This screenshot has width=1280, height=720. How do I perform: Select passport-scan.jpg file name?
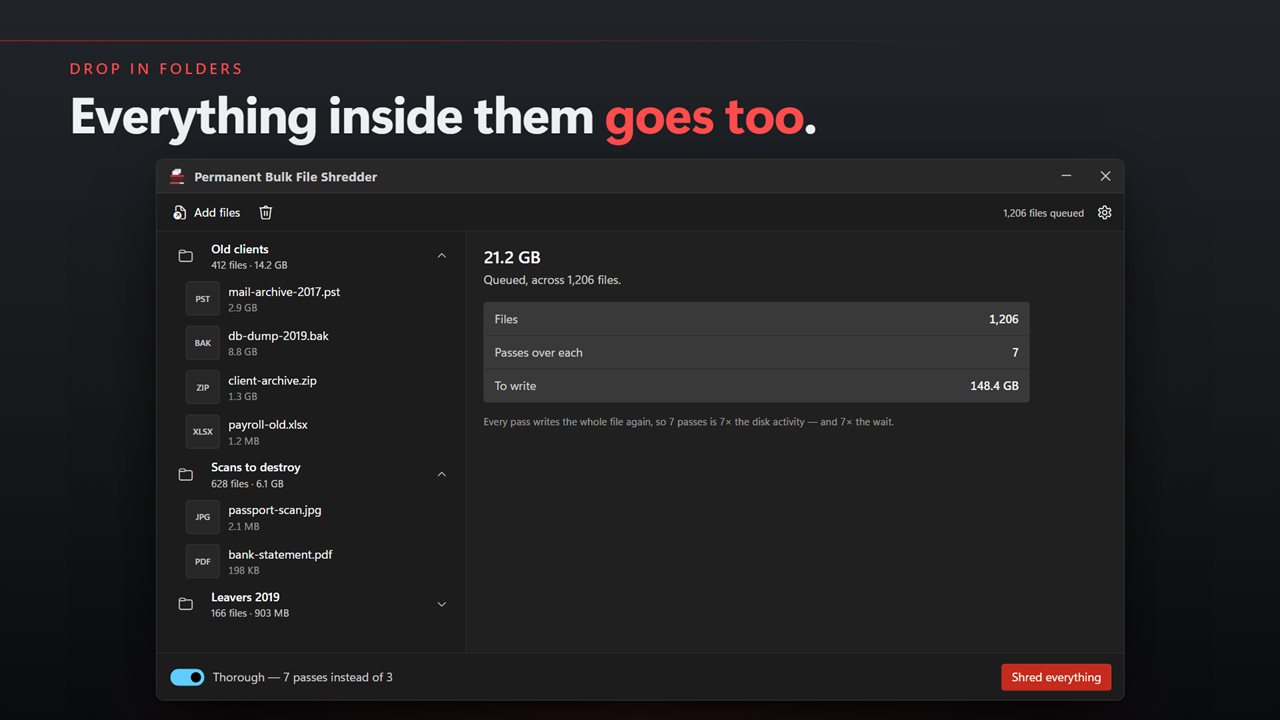[x=275, y=510]
